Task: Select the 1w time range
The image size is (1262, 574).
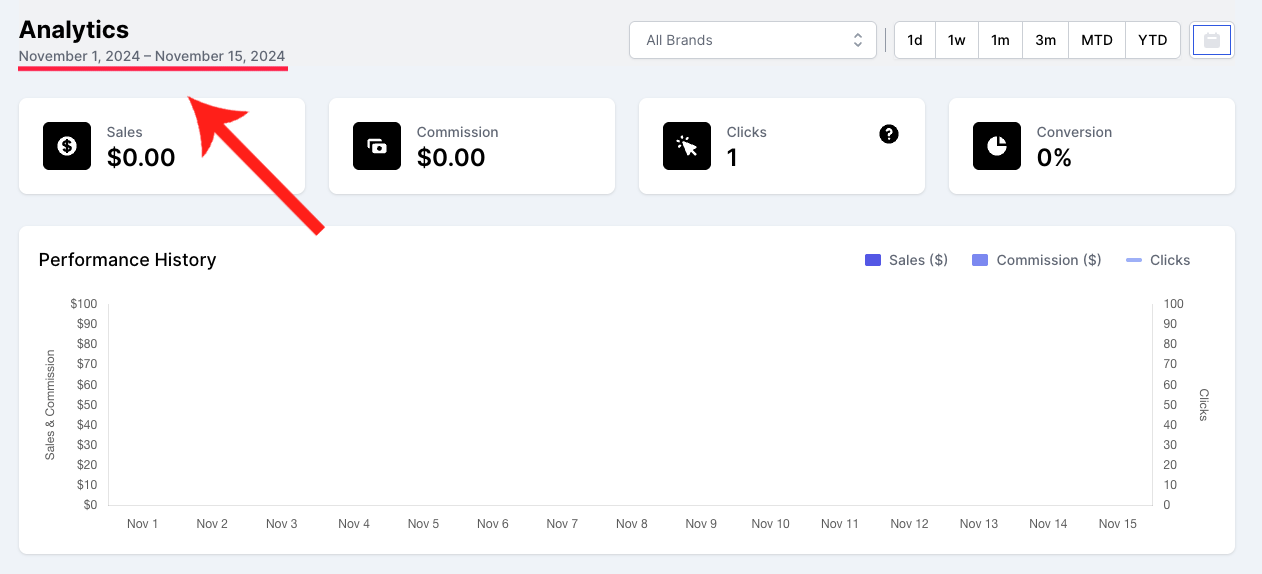Action: coord(957,40)
